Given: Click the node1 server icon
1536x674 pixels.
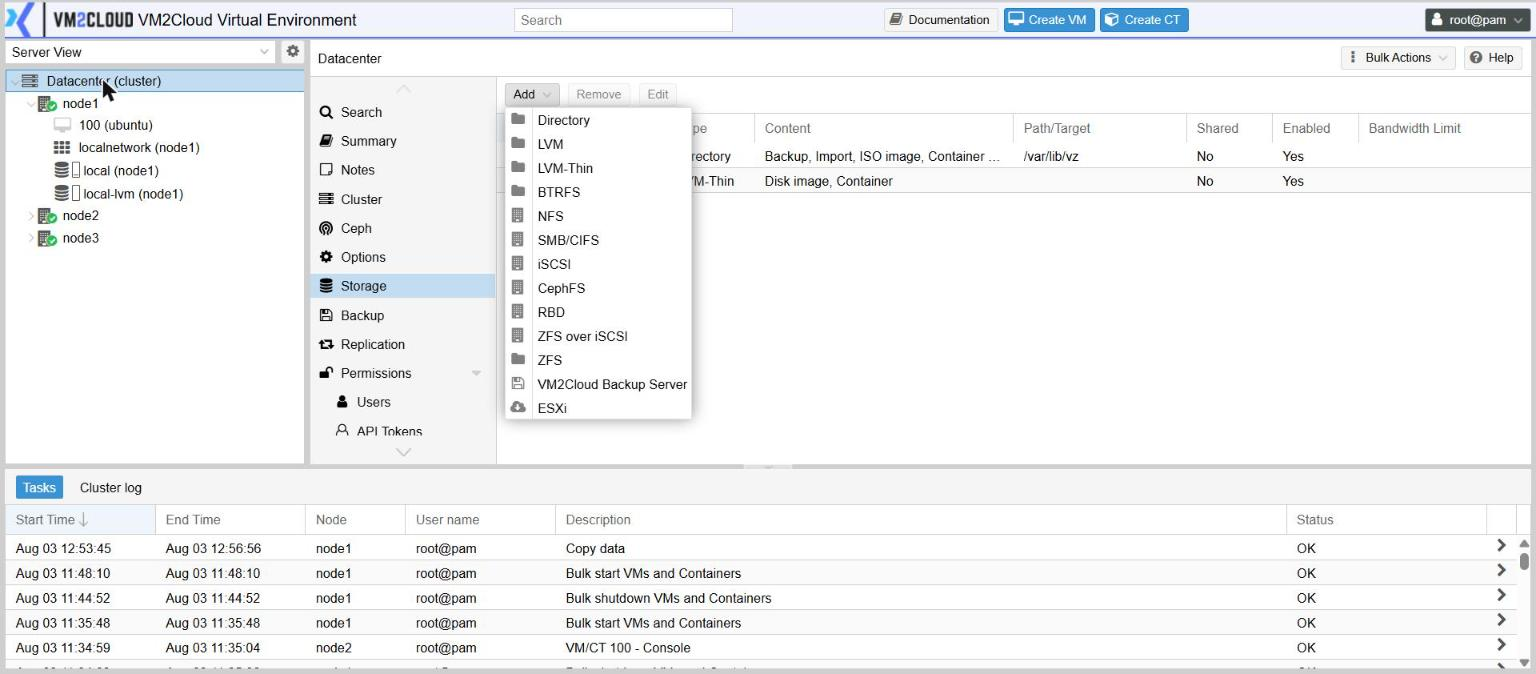Looking at the screenshot, I should tap(47, 104).
